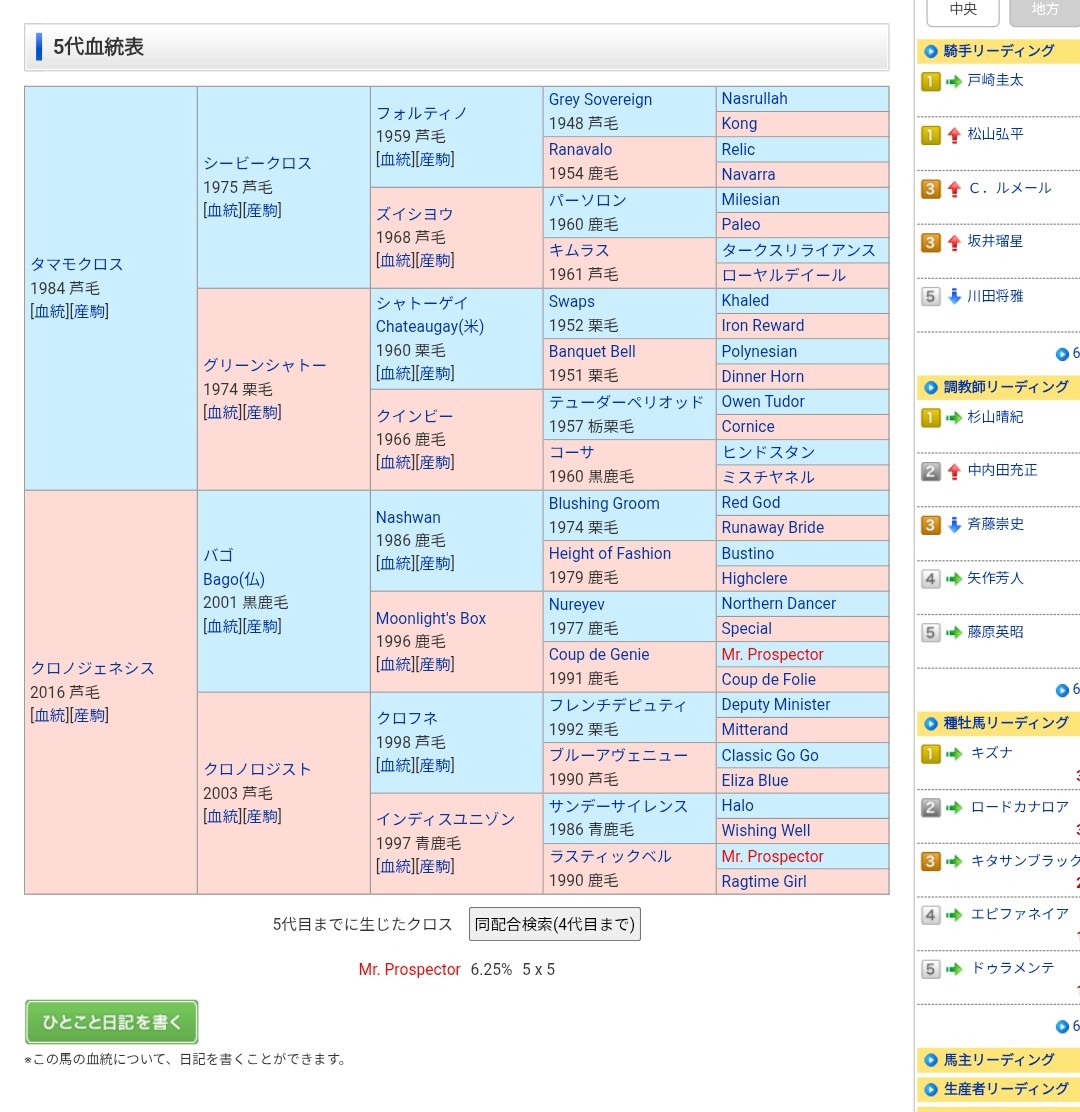Open the タマモクロス horse link

(77, 264)
